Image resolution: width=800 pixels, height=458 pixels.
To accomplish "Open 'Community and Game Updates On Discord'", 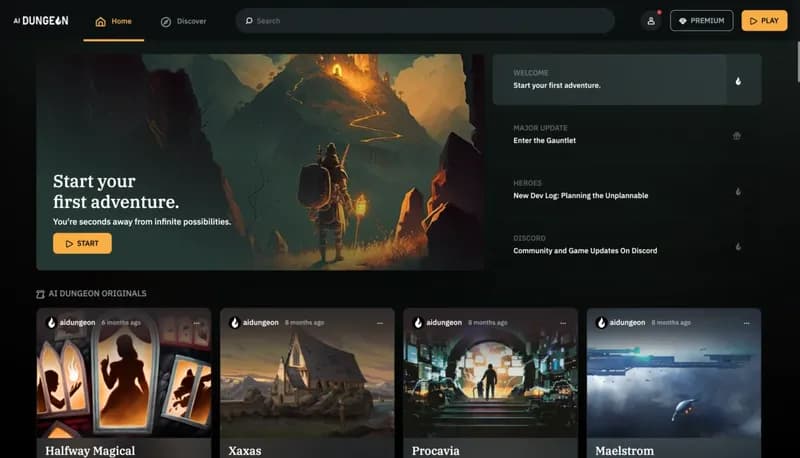I will 627,245.
